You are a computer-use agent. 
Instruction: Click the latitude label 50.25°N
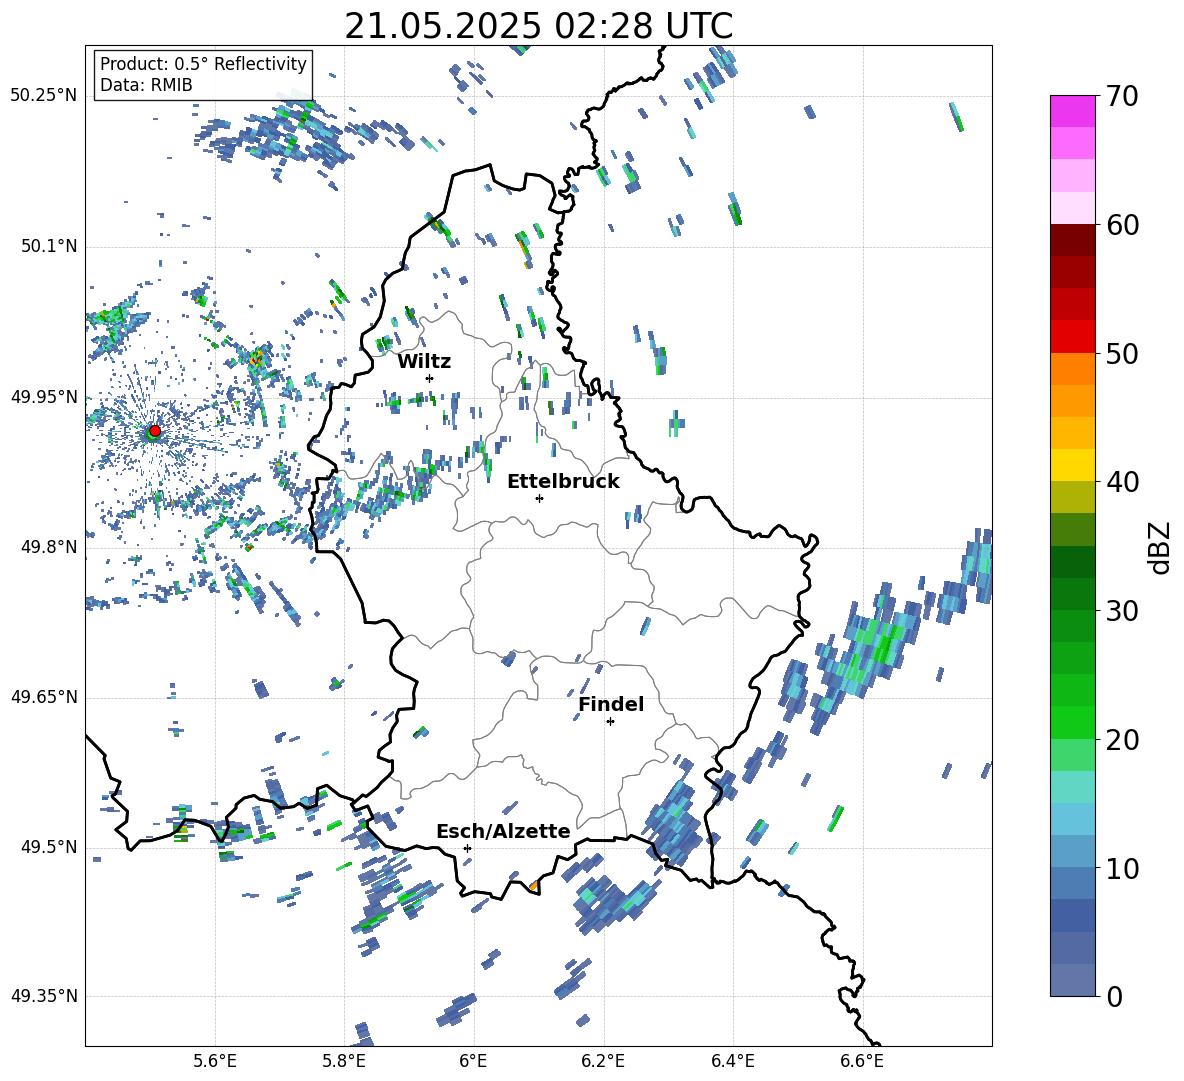tap(44, 96)
